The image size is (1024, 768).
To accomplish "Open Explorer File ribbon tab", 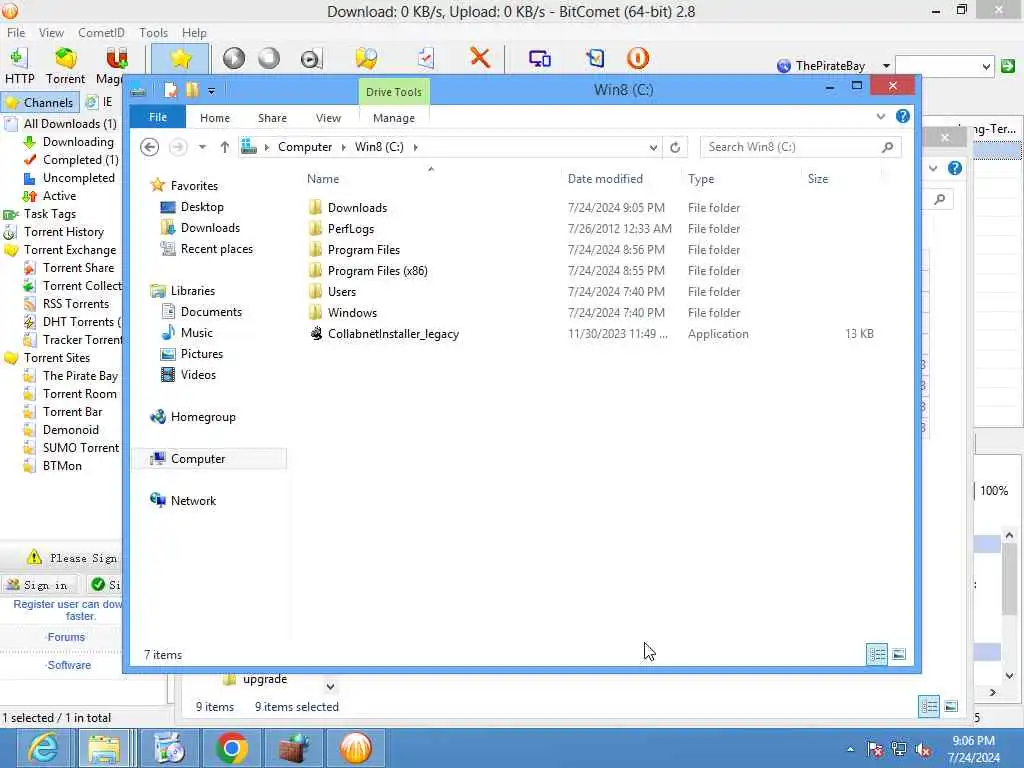I will (x=158, y=118).
